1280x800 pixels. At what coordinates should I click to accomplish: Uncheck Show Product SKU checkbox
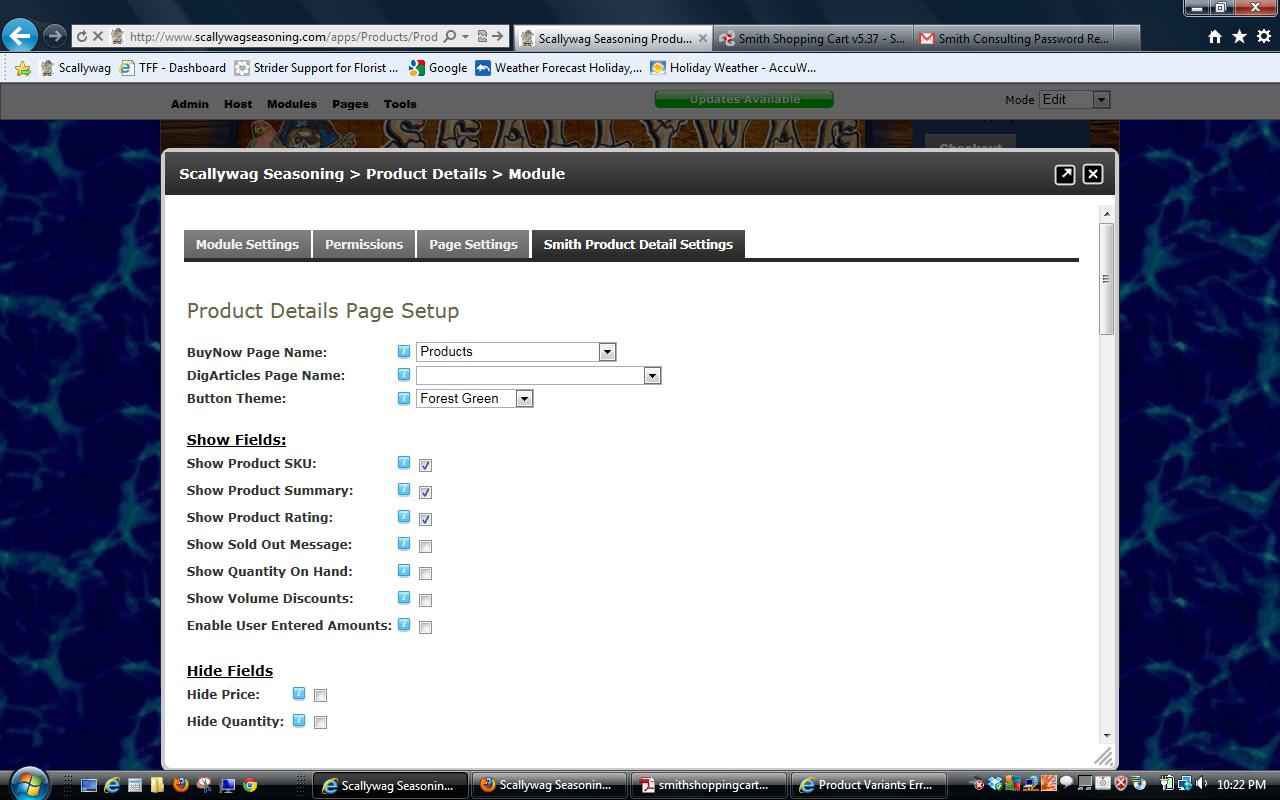pos(425,465)
